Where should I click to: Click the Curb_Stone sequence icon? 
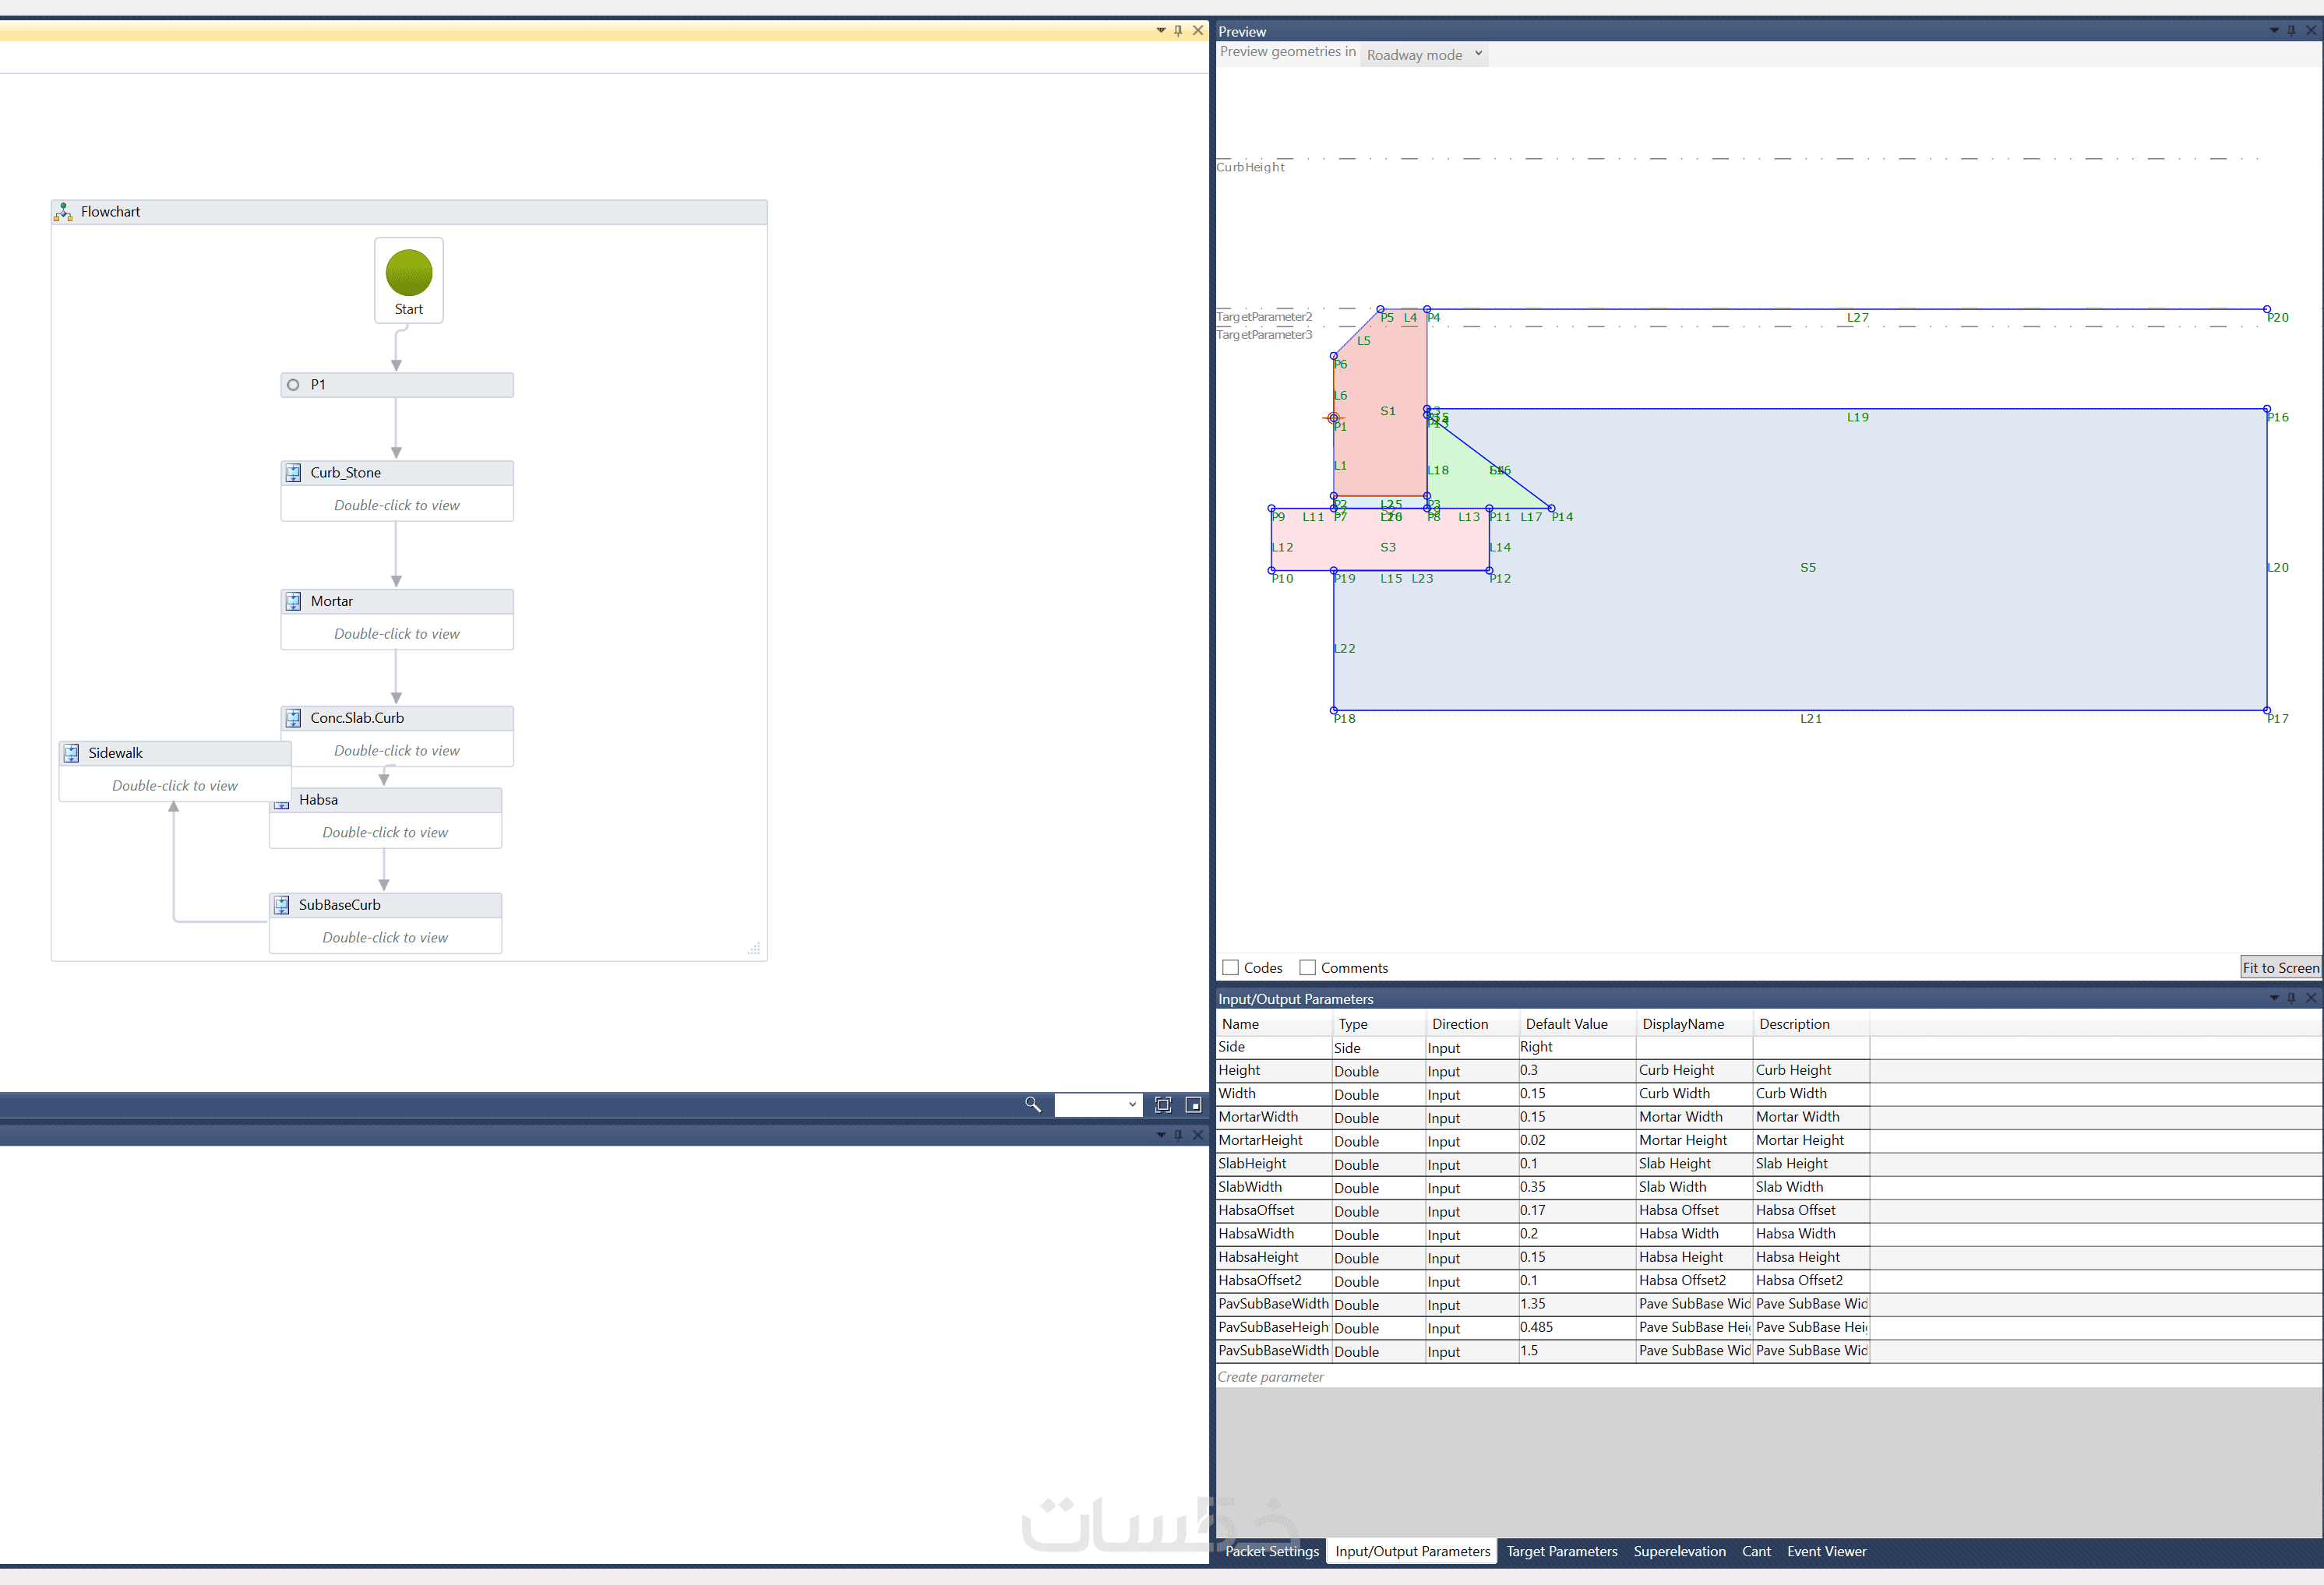pos(293,473)
